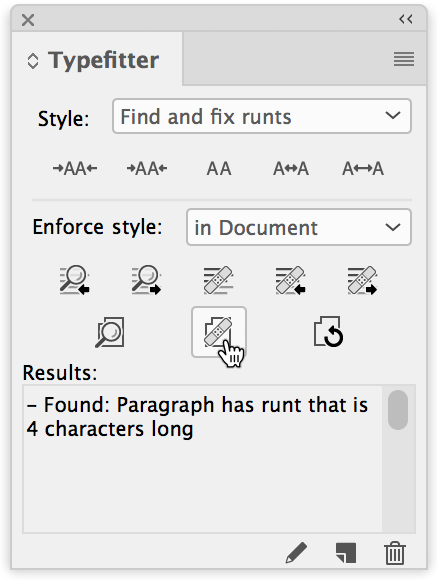Click the fix all in document icon
This screenshot has height=584, width=438.
(219, 332)
